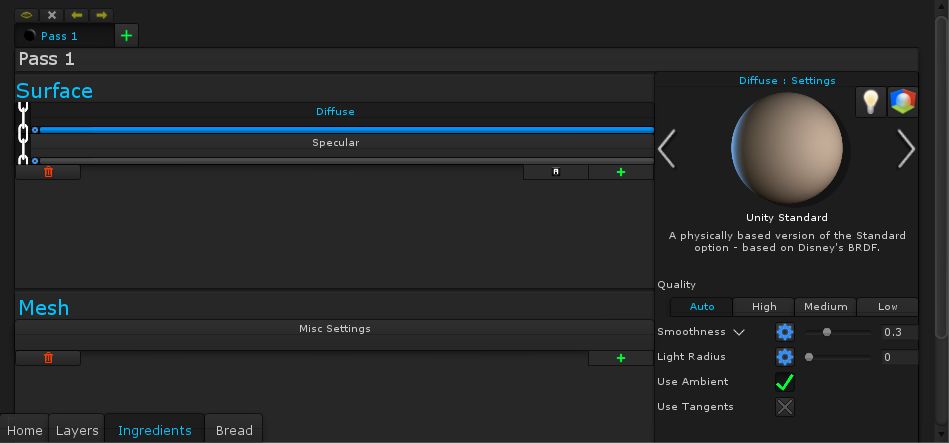The image size is (949, 443).
Task: Go to the next diffuse model with the right arrow
Action: click(906, 149)
